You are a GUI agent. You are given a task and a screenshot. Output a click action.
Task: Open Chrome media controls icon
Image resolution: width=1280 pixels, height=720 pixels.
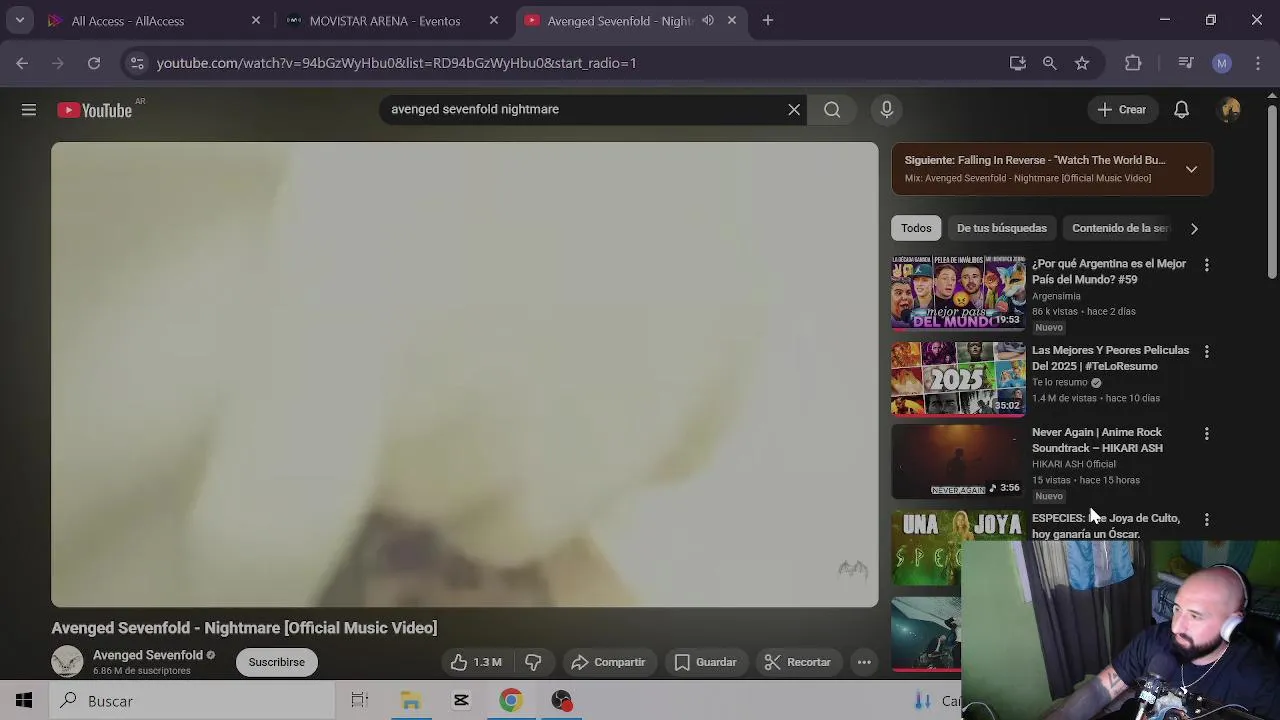click(x=1186, y=63)
